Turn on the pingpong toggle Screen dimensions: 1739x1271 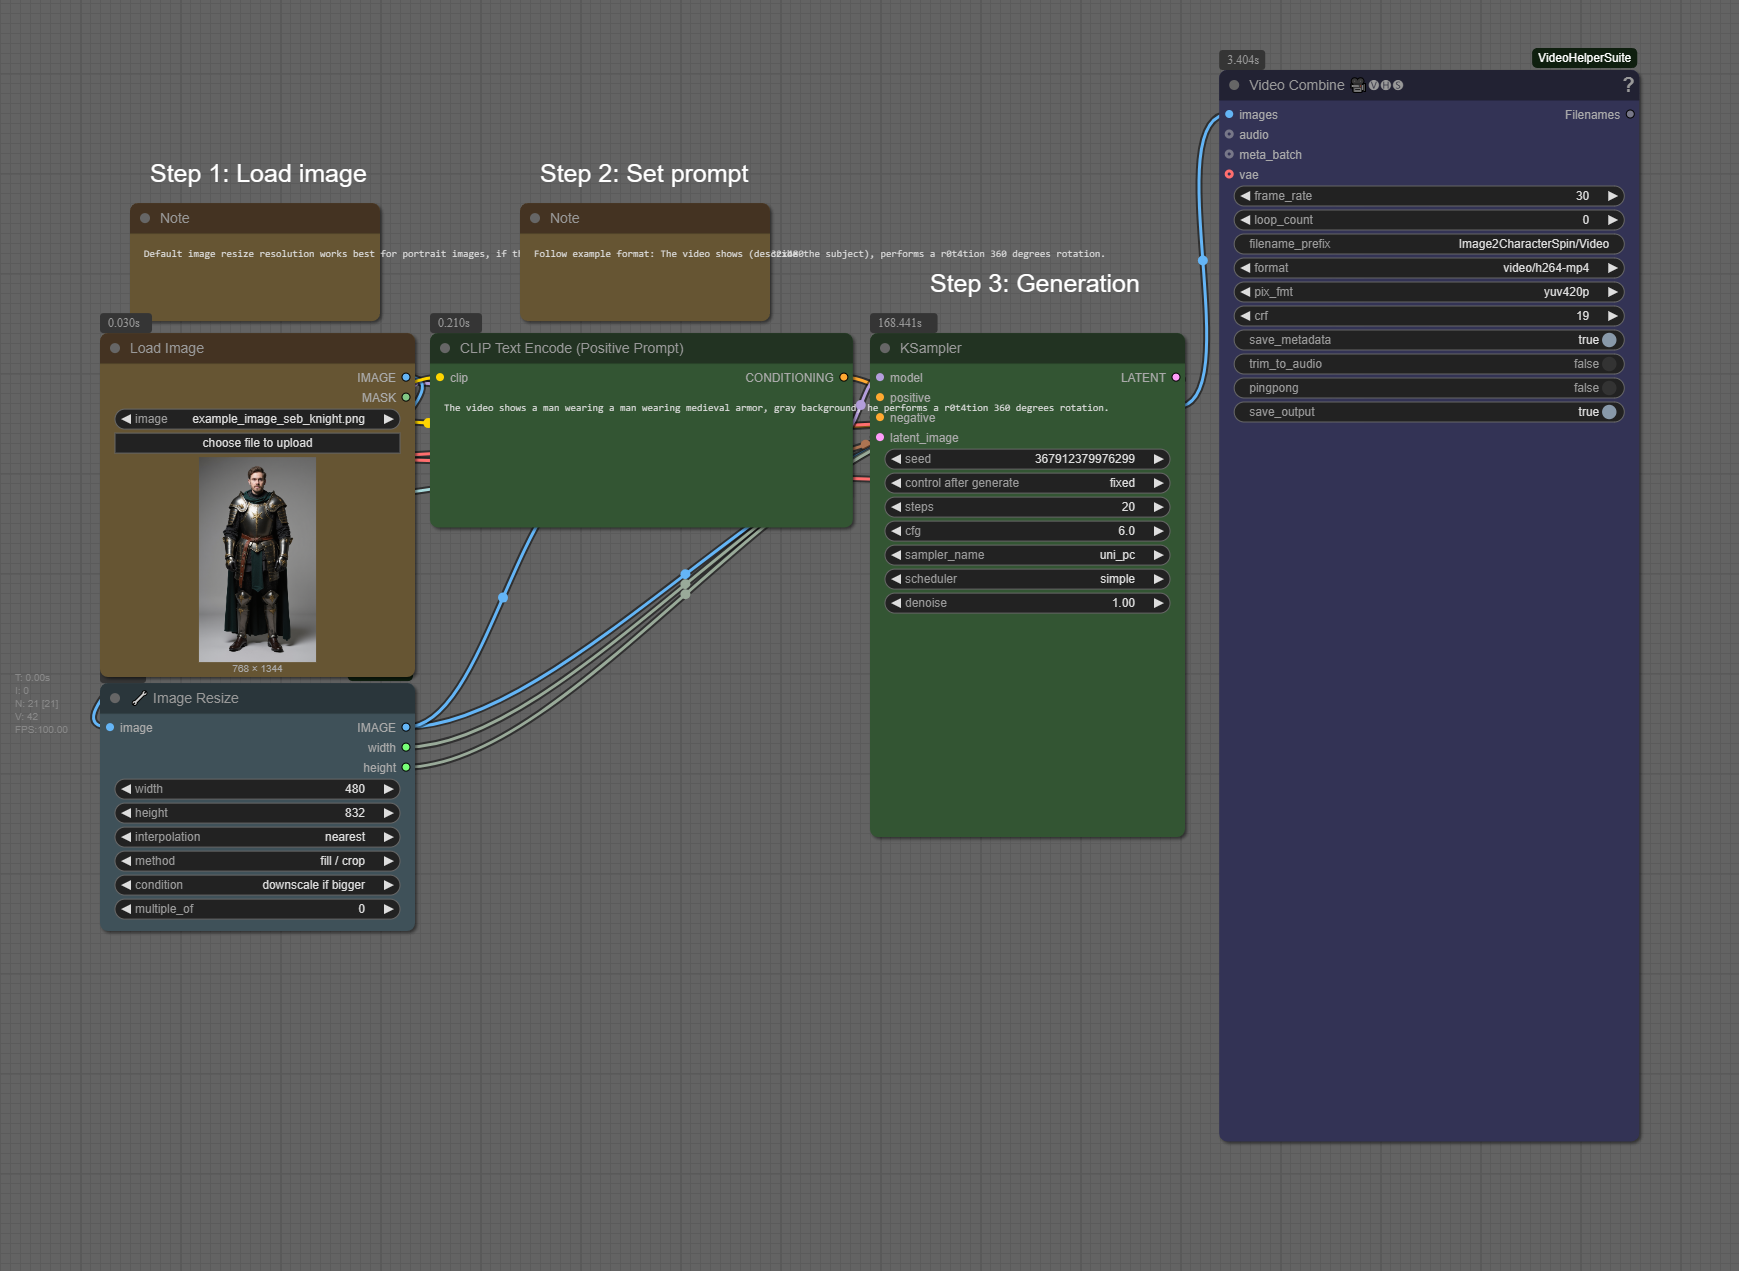pos(1608,388)
